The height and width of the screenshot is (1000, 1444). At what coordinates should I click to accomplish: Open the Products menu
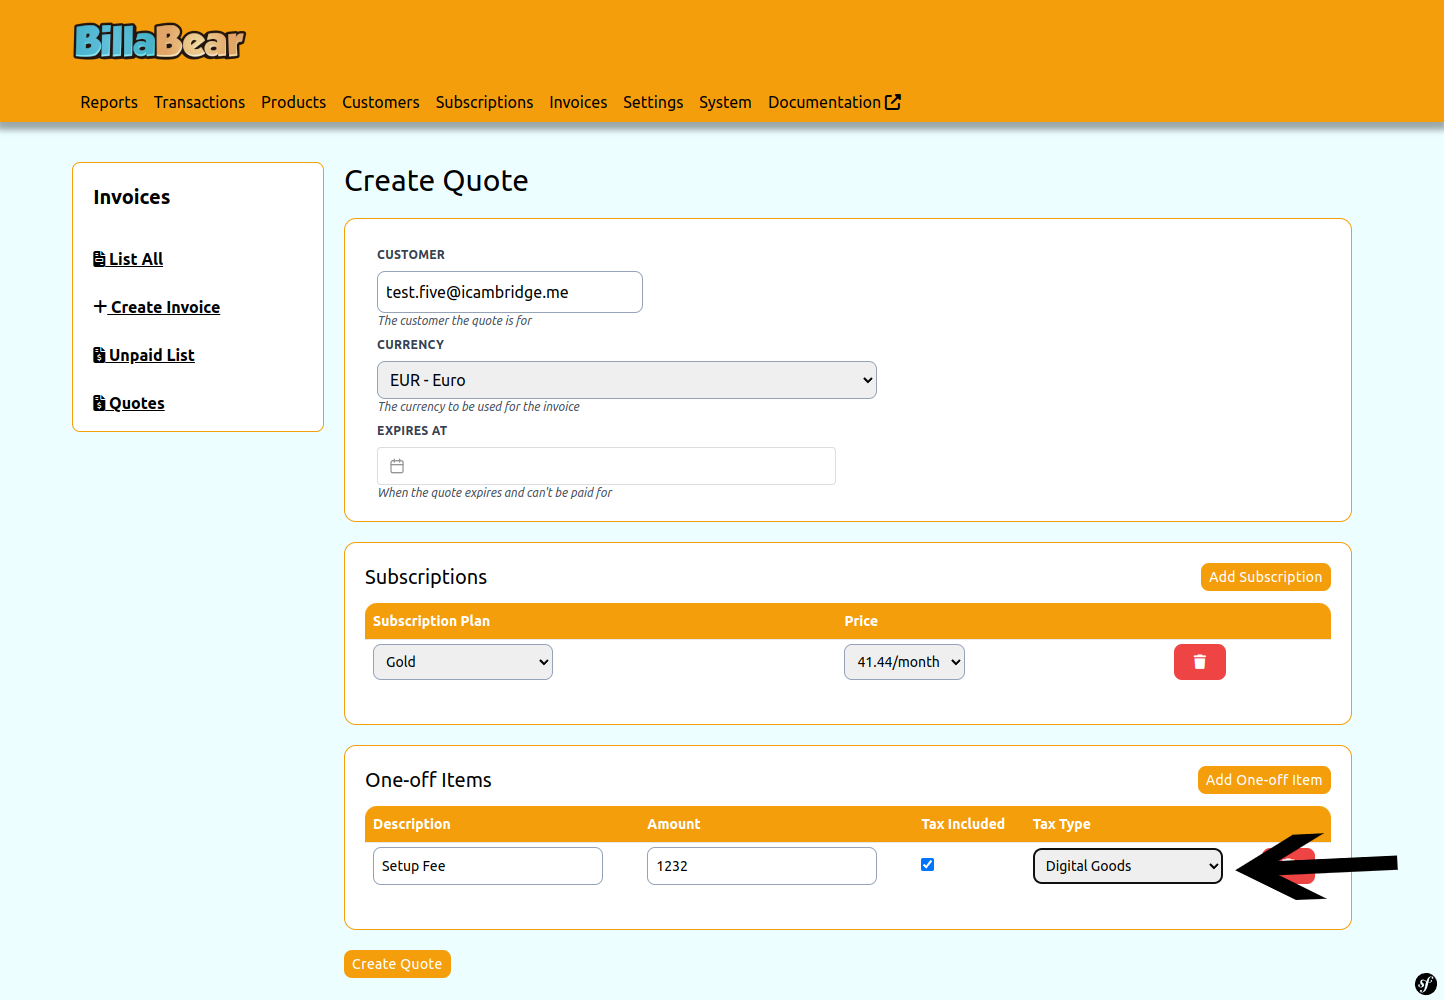pyautogui.click(x=293, y=102)
